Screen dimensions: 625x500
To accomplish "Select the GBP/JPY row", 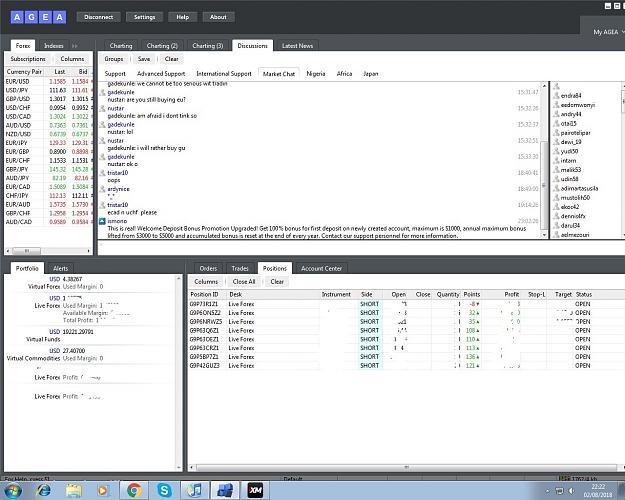I will click(x=48, y=169).
